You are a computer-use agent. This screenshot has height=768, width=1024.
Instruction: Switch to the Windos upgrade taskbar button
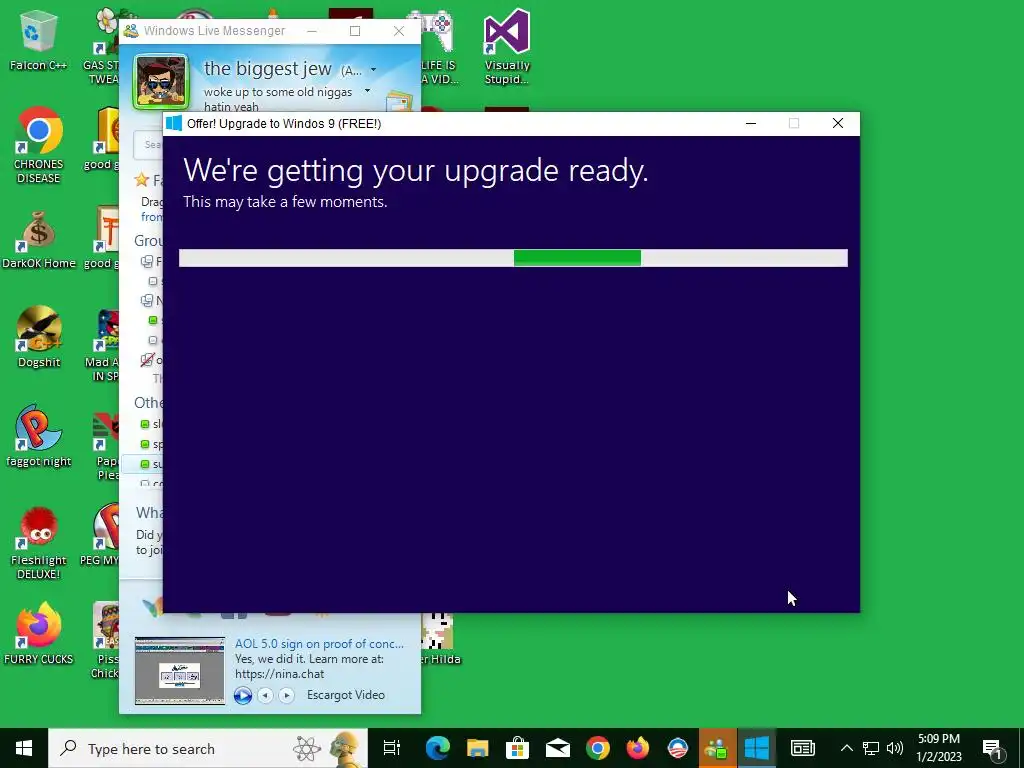pyautogui.click(x=757, y=748)
